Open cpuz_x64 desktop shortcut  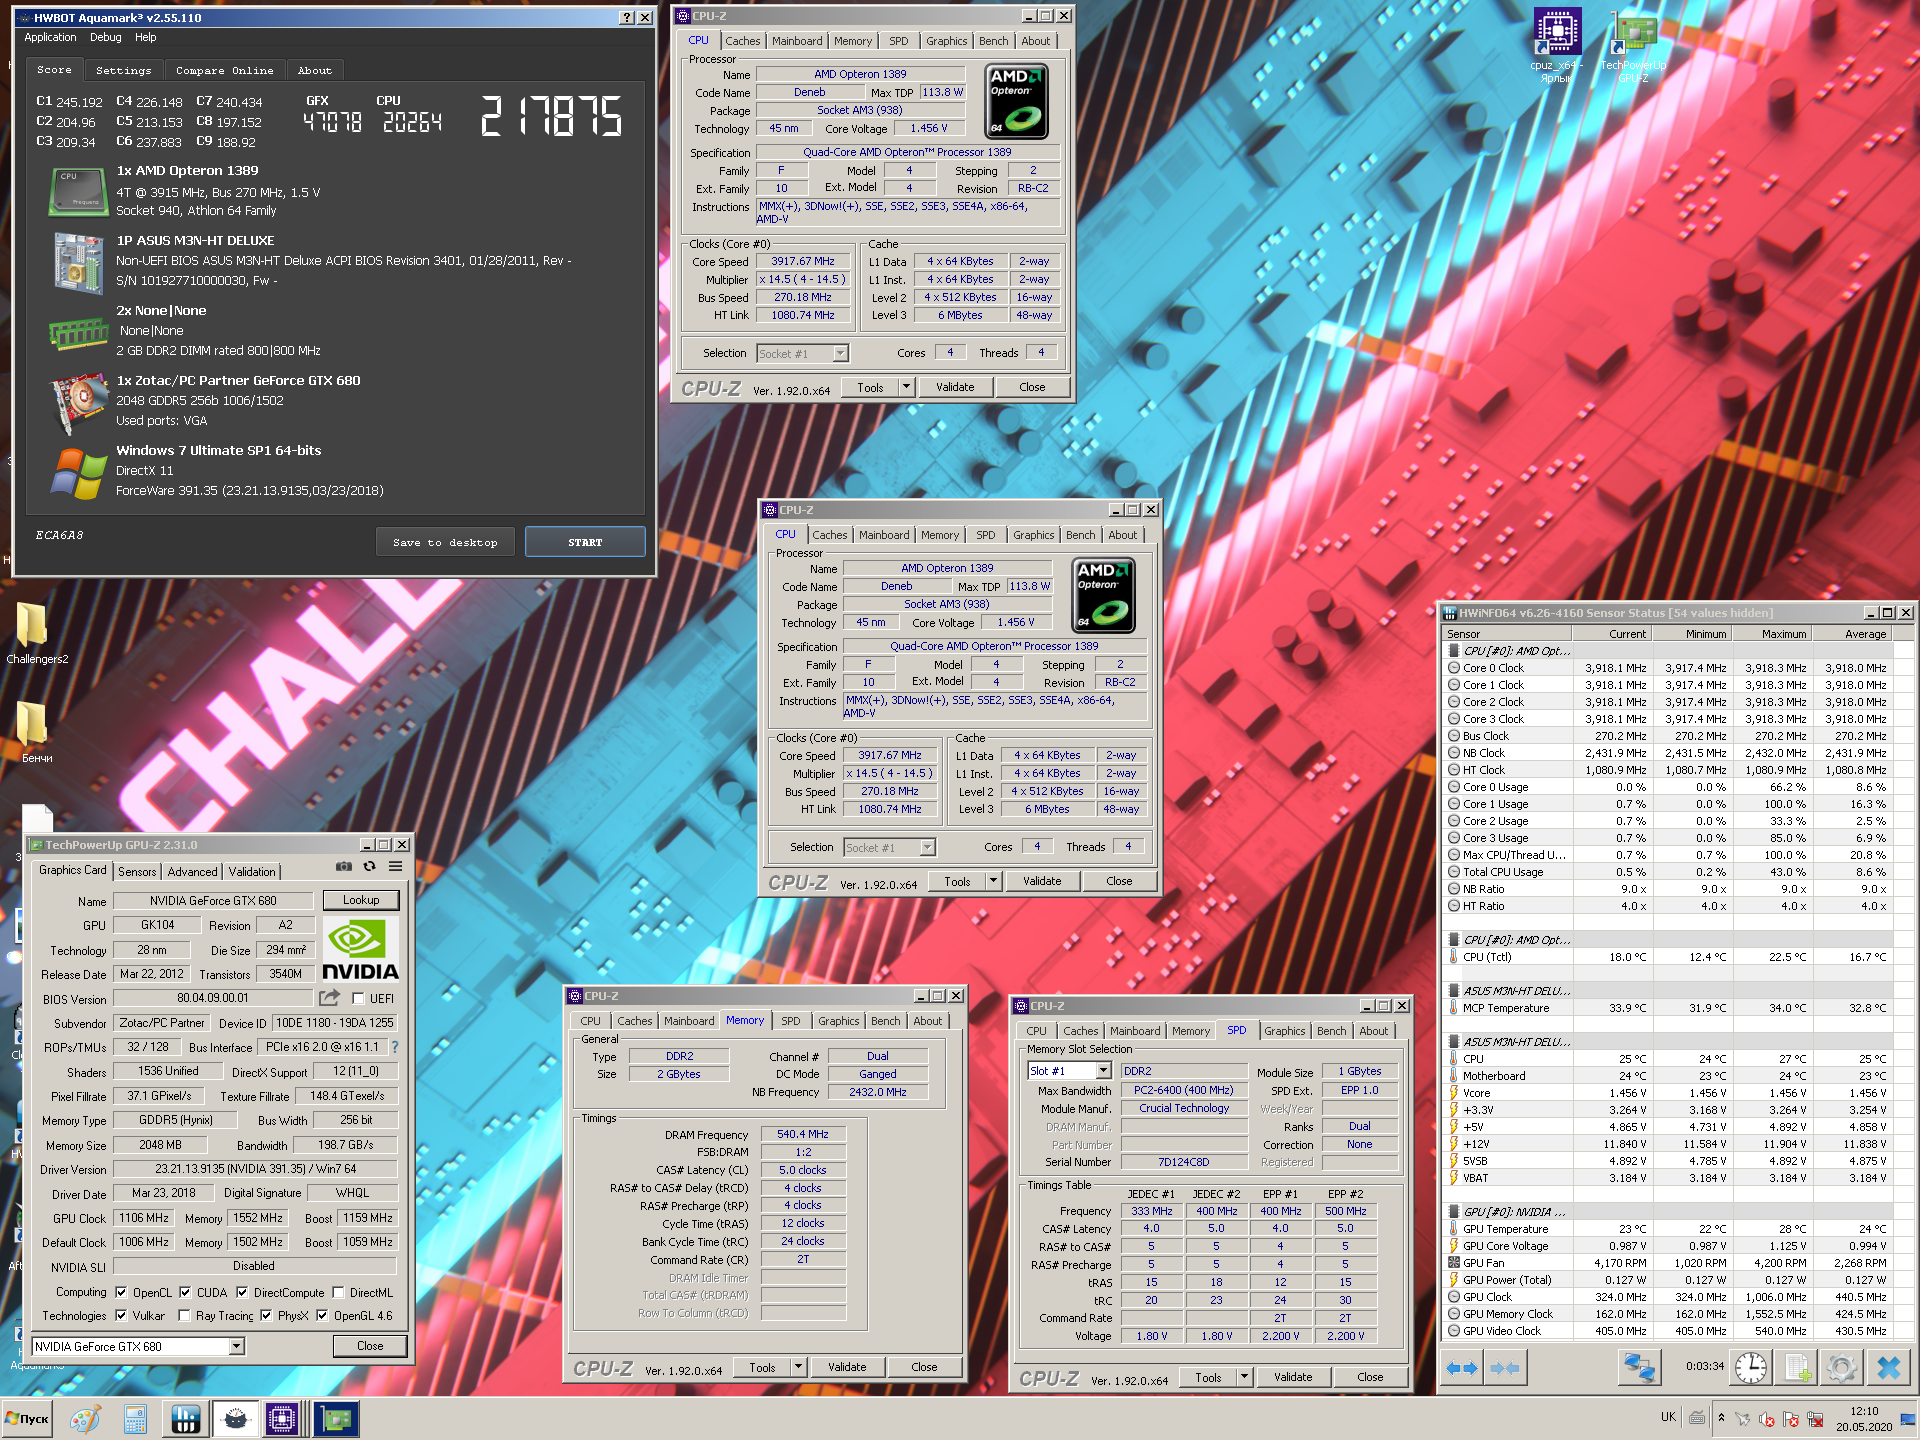point(1557,45)
